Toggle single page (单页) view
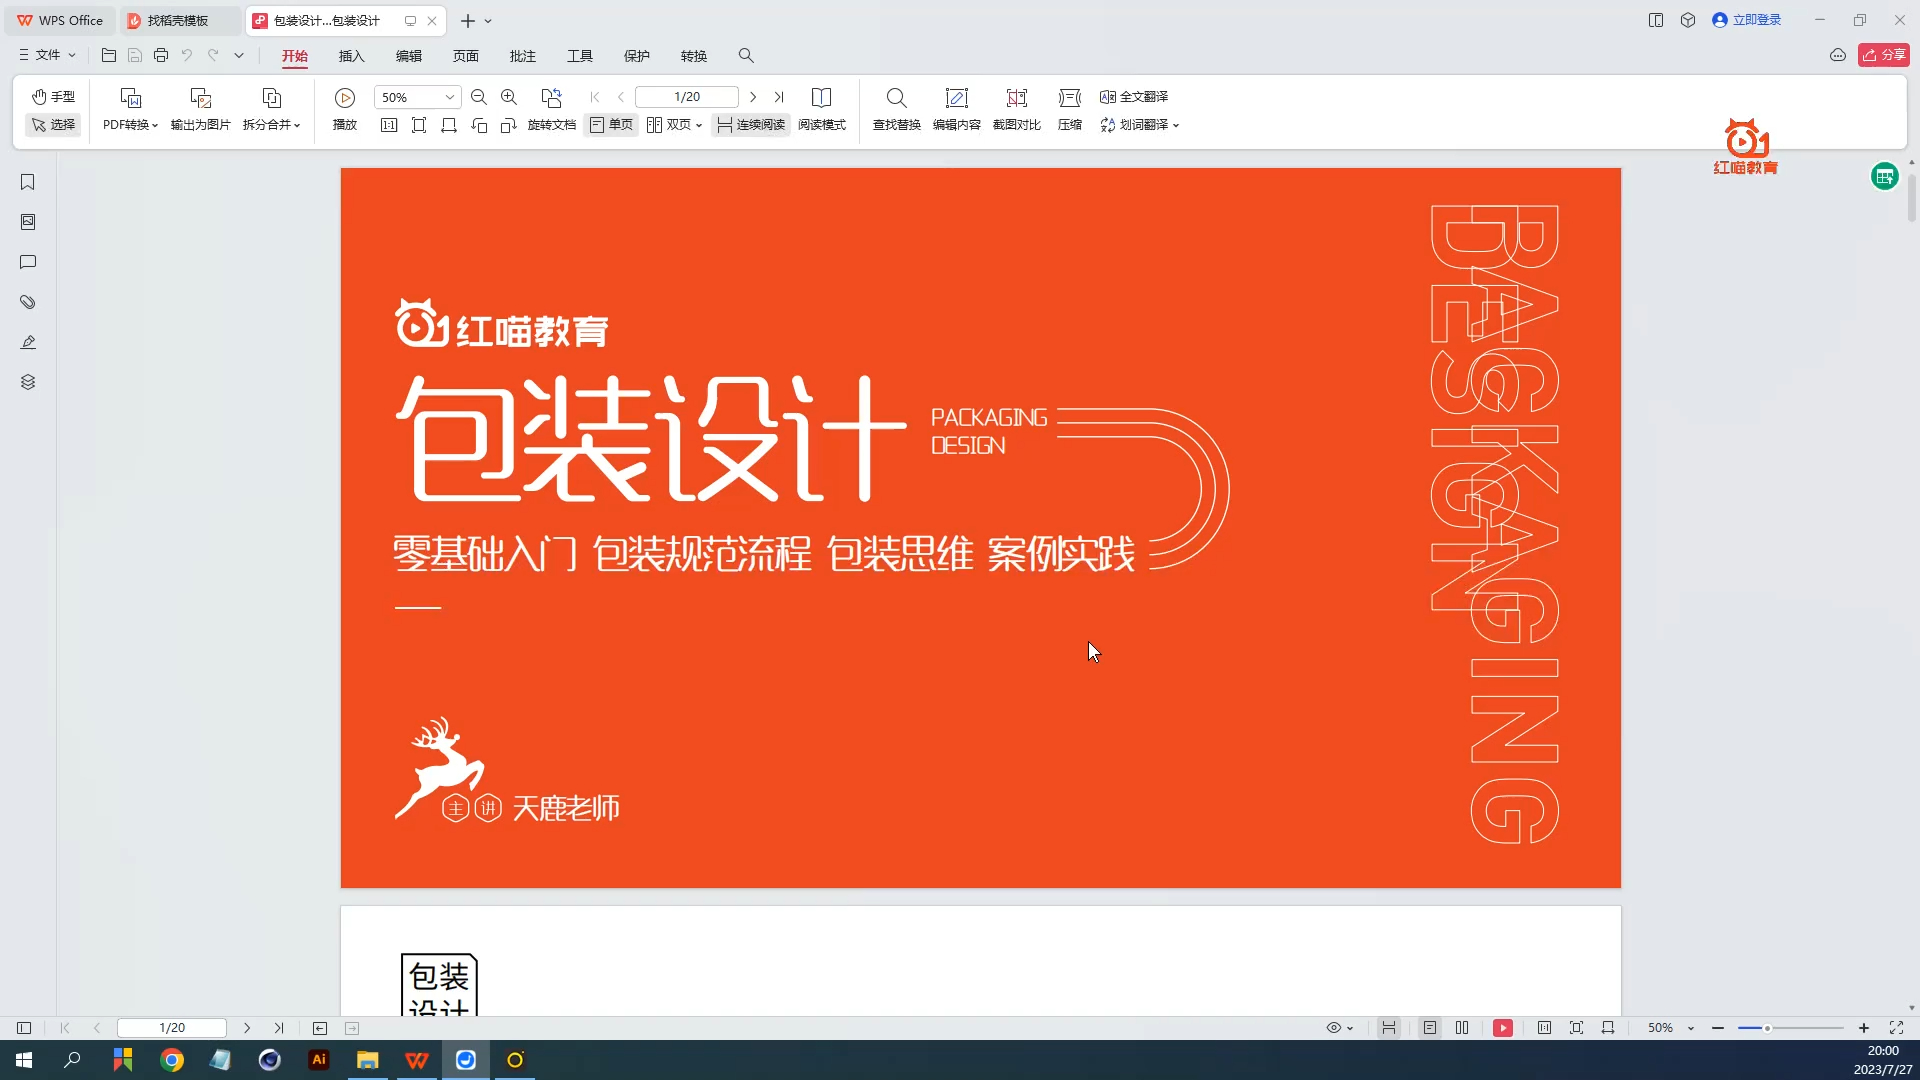Image resolution: width=1920 pixels, height=1080 pixels. point(611,125)
